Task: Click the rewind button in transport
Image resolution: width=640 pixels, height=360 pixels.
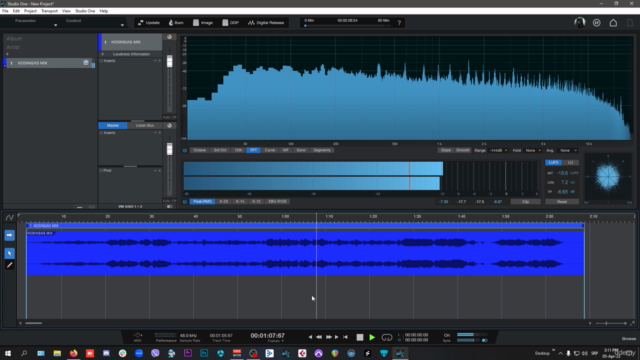Action: click(x=319, y=337)
